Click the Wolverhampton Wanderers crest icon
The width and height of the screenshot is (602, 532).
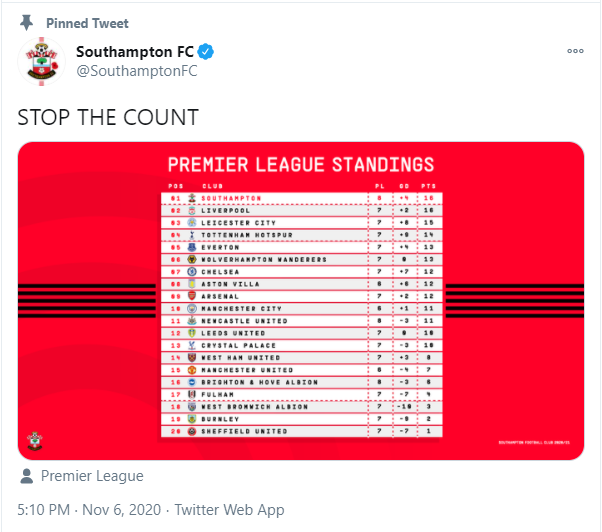[x=192, y=259]
